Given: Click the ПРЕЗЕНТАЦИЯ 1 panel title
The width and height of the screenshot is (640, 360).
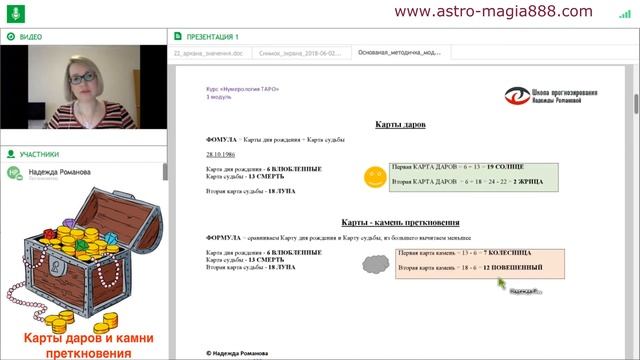Looking at the screenshot, I should pyautogui.click(x=213, y=37).
